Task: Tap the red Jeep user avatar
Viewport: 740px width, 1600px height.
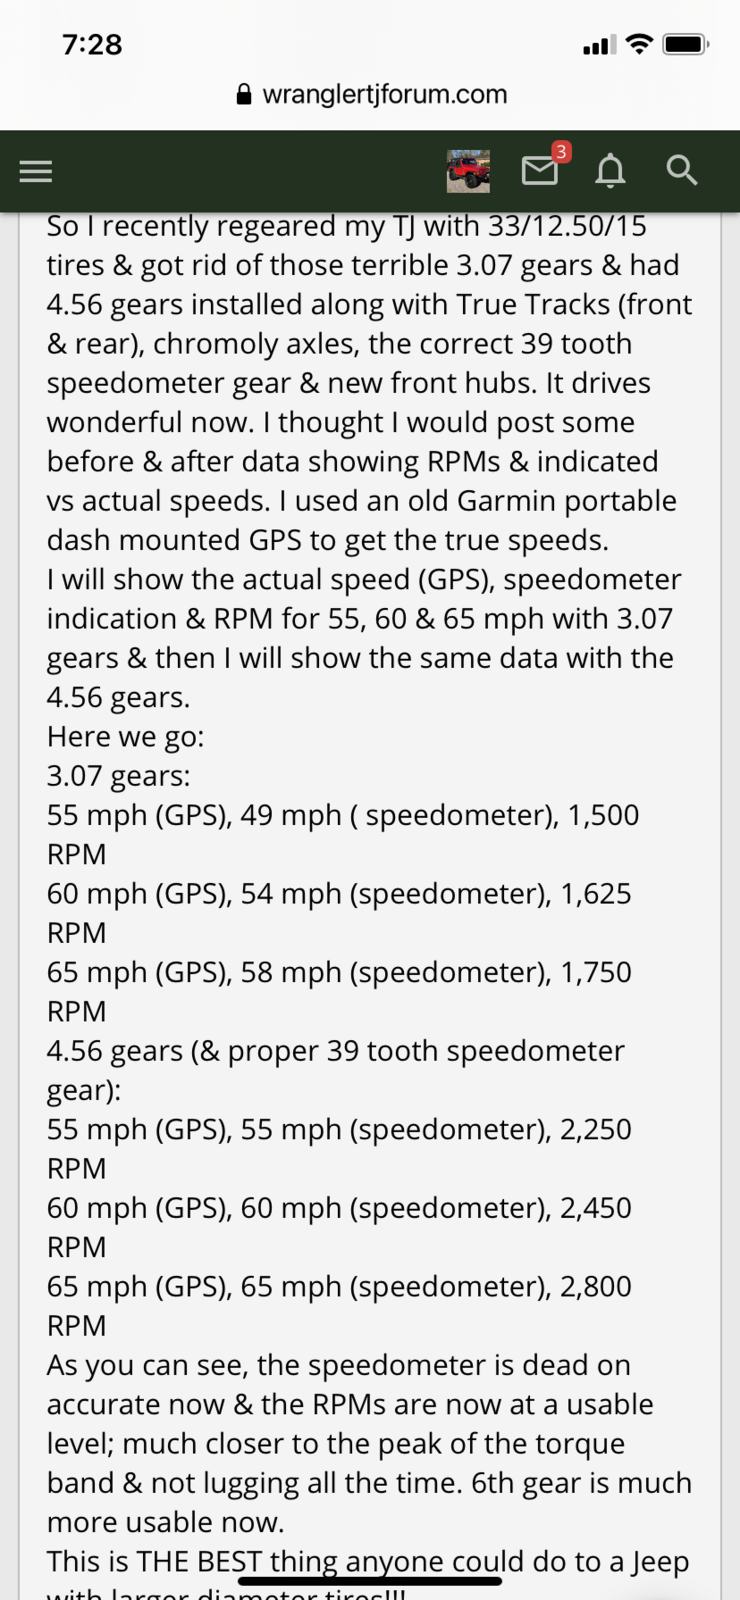Action: click(468, 171)
